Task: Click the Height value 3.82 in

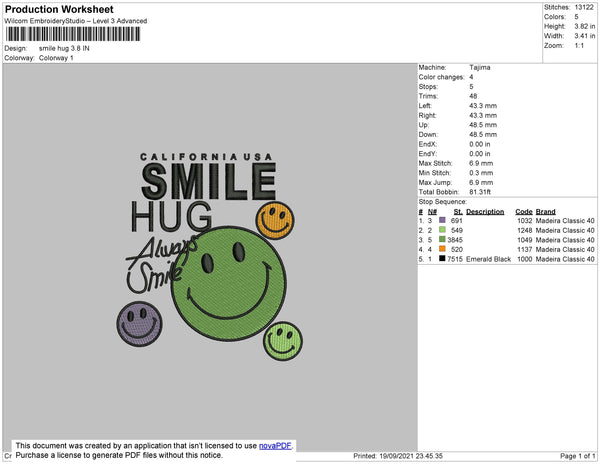Action: click(585, 26)
